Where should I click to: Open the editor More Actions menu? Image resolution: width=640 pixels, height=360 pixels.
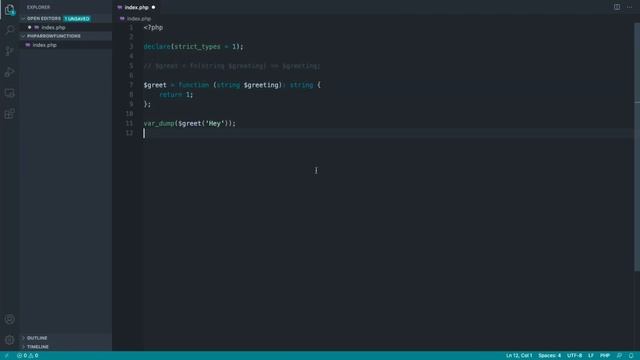click(x=629, y=7)
